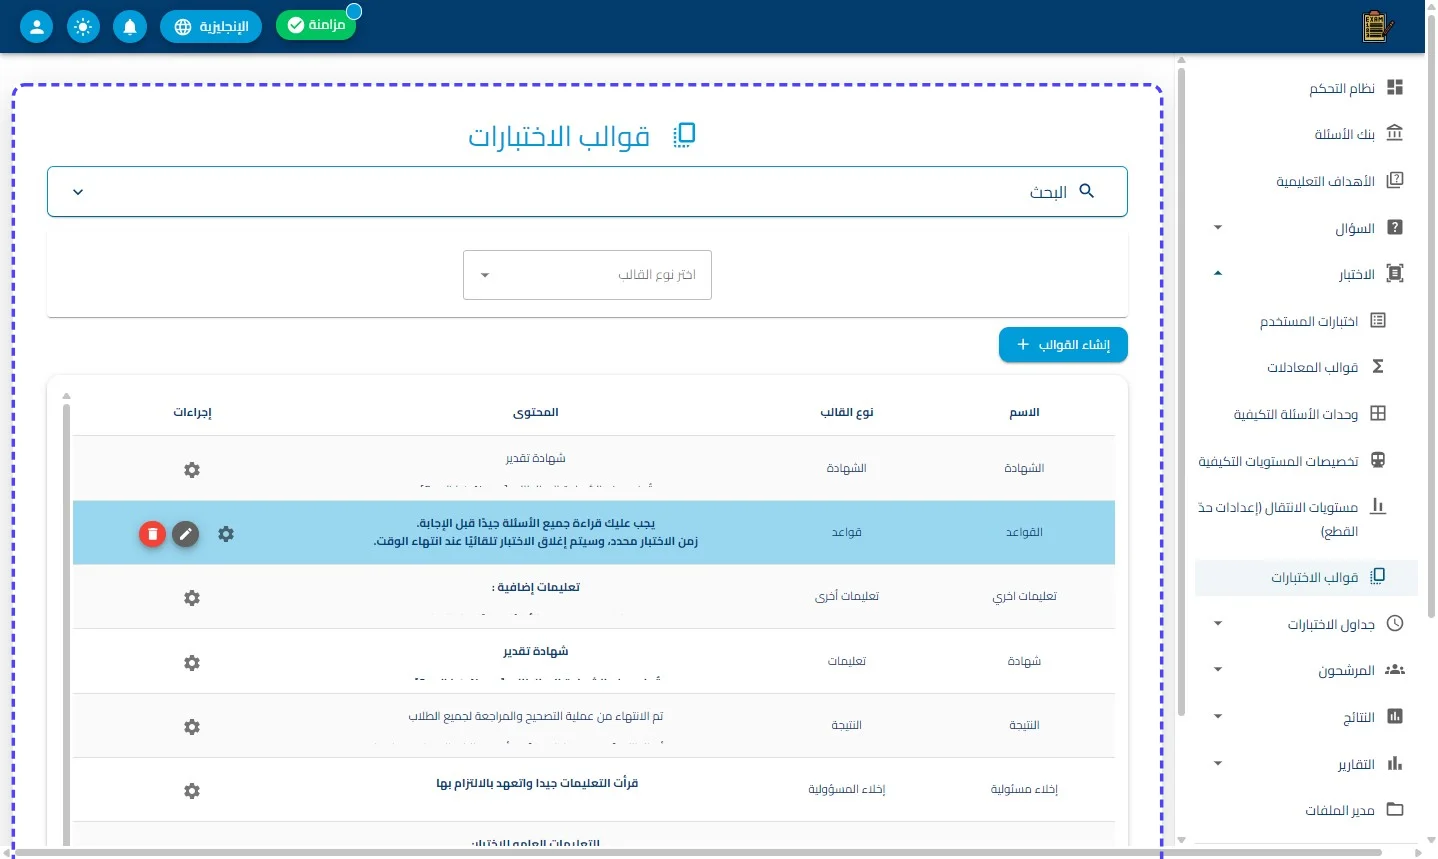1438x859 pixels.
Task: Click the وحدات الأسئلة التكيفية grid icon
Action: pyautogui.click(x=1378, y=414)
